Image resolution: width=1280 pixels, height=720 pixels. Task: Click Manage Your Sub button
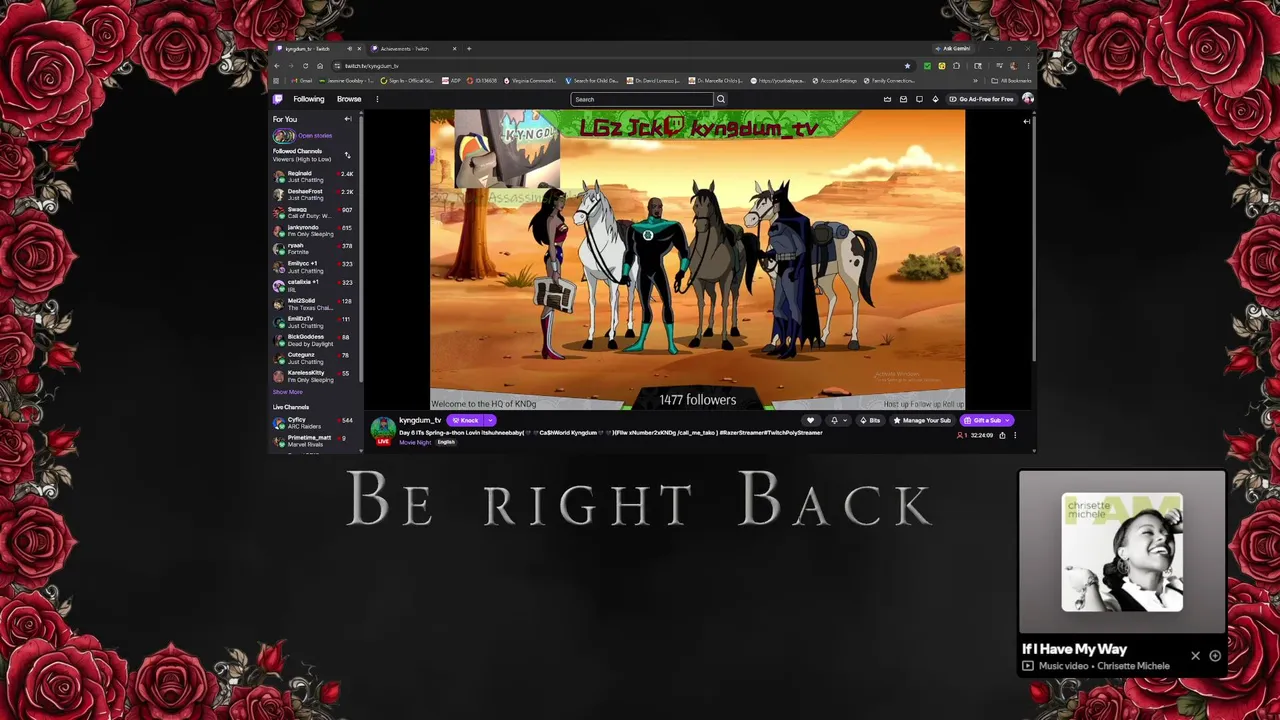click(x=922, y=420)
